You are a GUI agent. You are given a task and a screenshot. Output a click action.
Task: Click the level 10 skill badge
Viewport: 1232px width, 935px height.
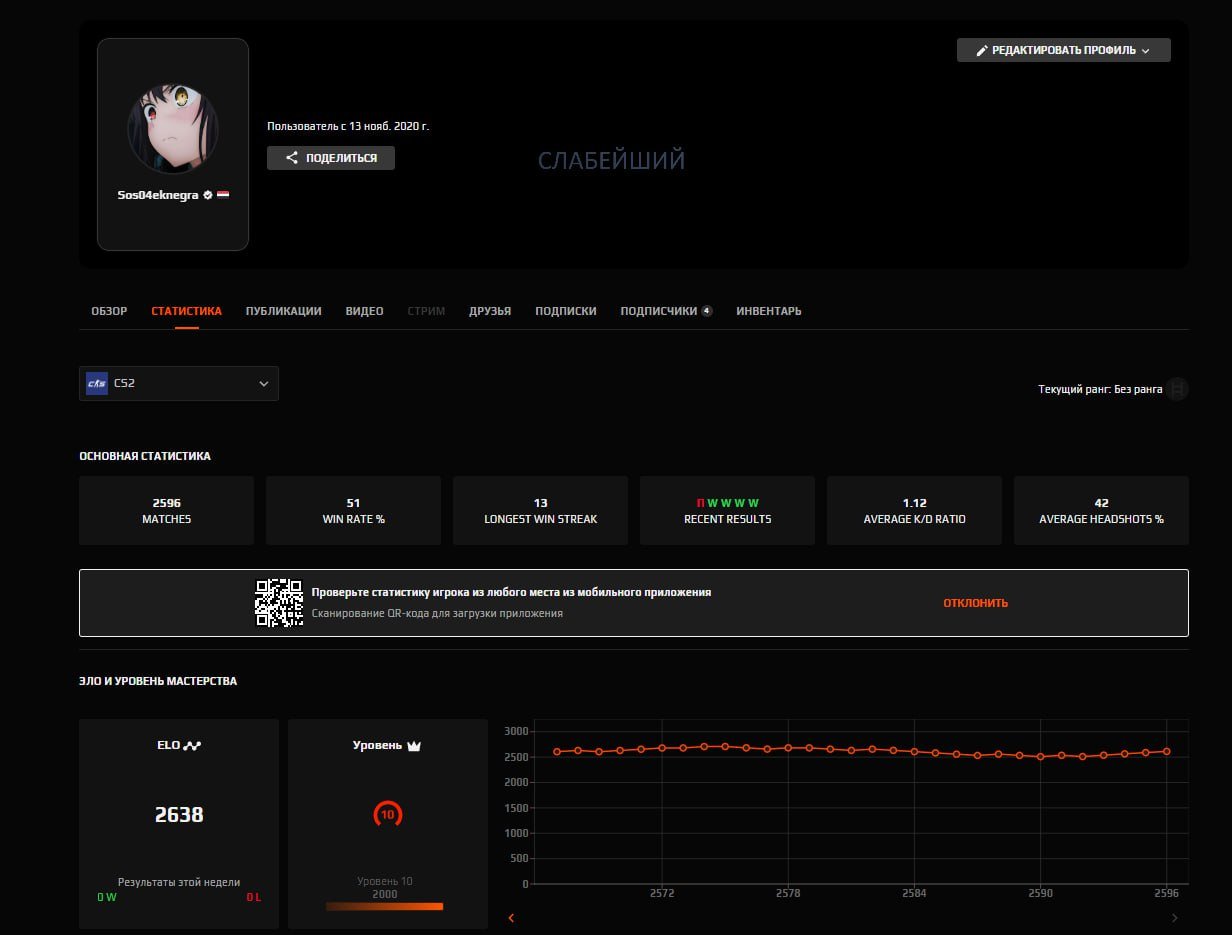[387, 814]
